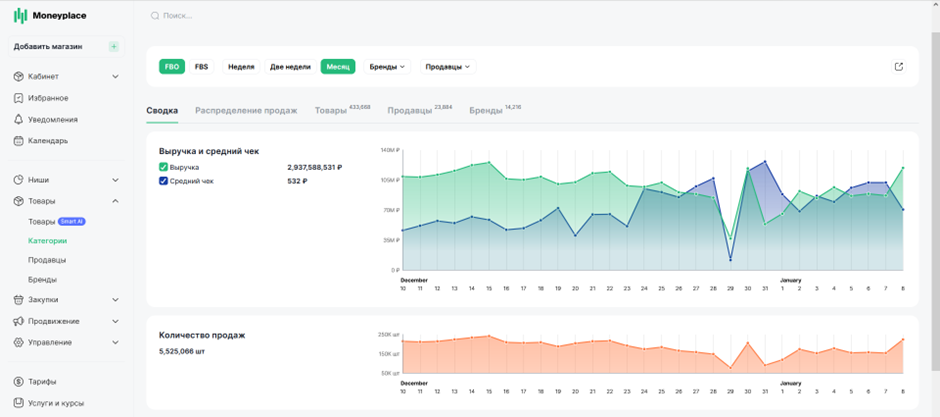
Task: Click the Тарифы icon in sidebar
Action: coord(18,382)
